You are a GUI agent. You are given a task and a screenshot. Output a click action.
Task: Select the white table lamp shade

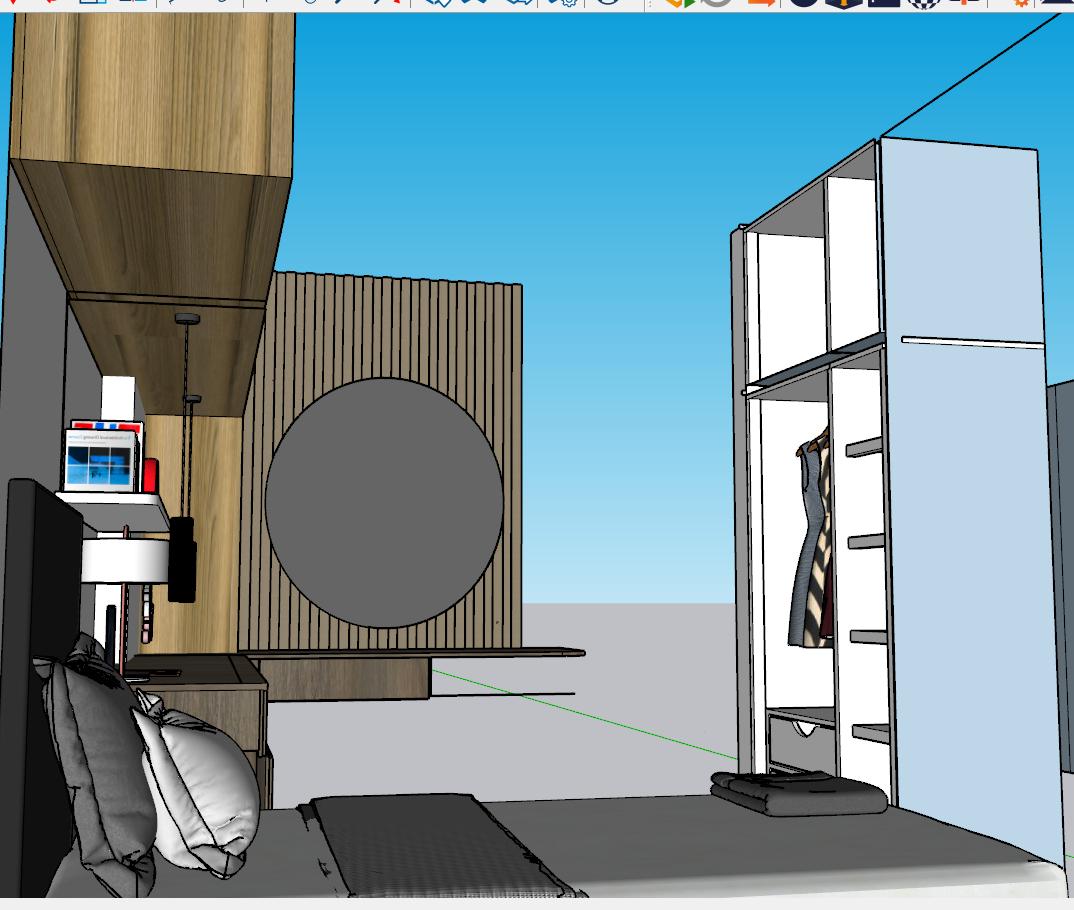[124, 560]
